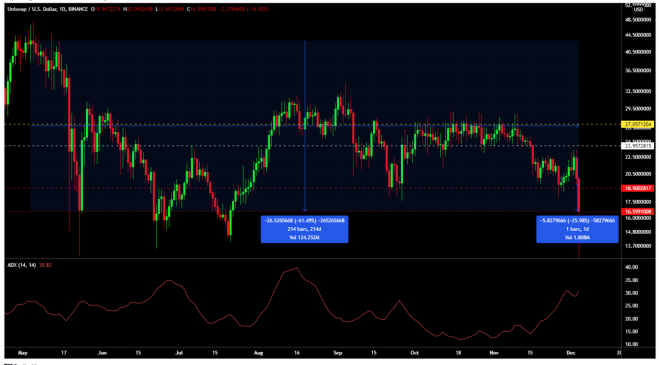Click the 14.8000000 price axis tick
The width and height of the screenshot is (660, 365).
click(x=639, y=232)
